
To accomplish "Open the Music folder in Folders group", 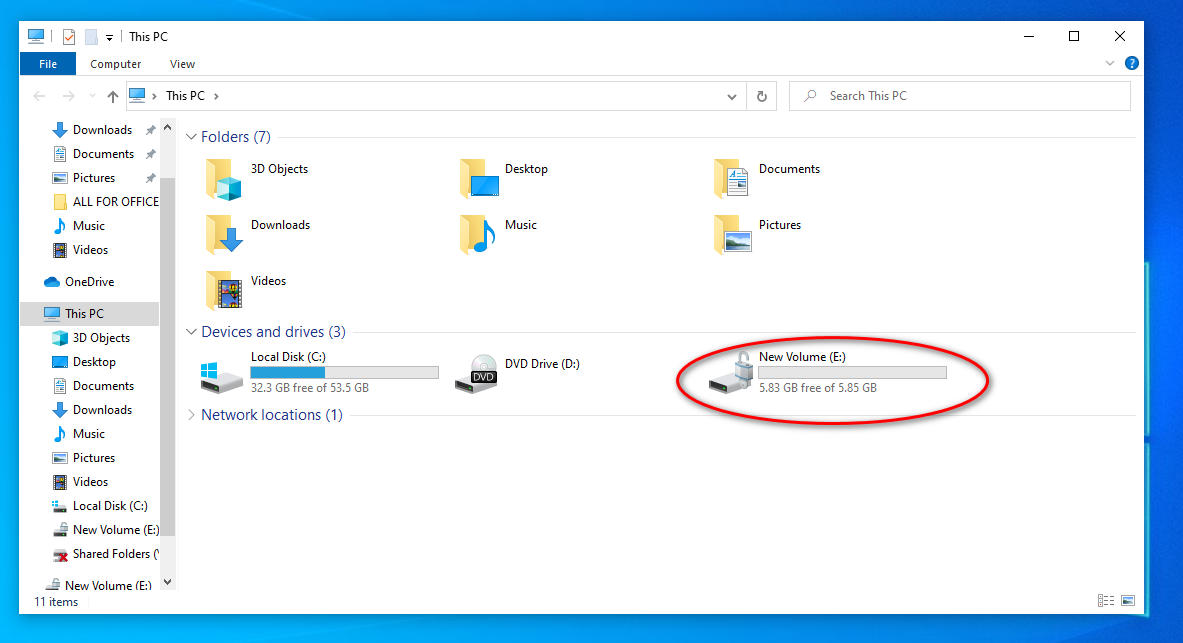I will (478, 235).
